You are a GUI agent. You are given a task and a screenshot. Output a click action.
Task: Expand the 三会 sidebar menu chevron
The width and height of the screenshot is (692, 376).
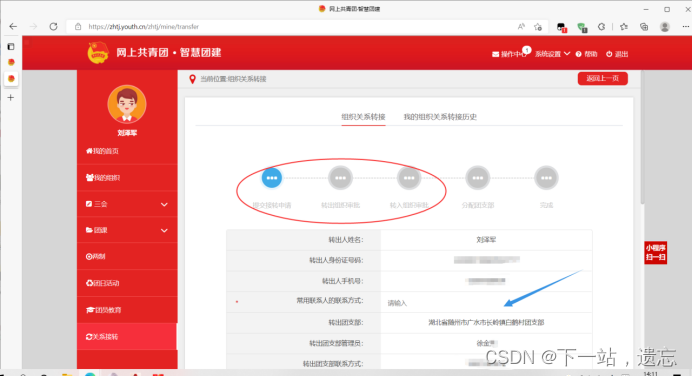(164, 204)
